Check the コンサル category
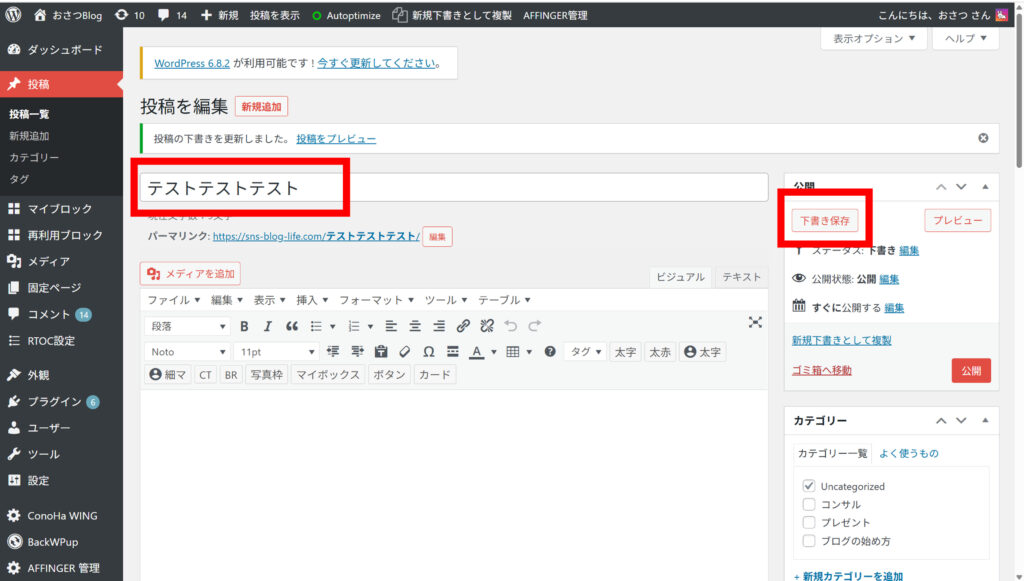1024x581 pixels. pyautogui.click(x=808, y=504)
